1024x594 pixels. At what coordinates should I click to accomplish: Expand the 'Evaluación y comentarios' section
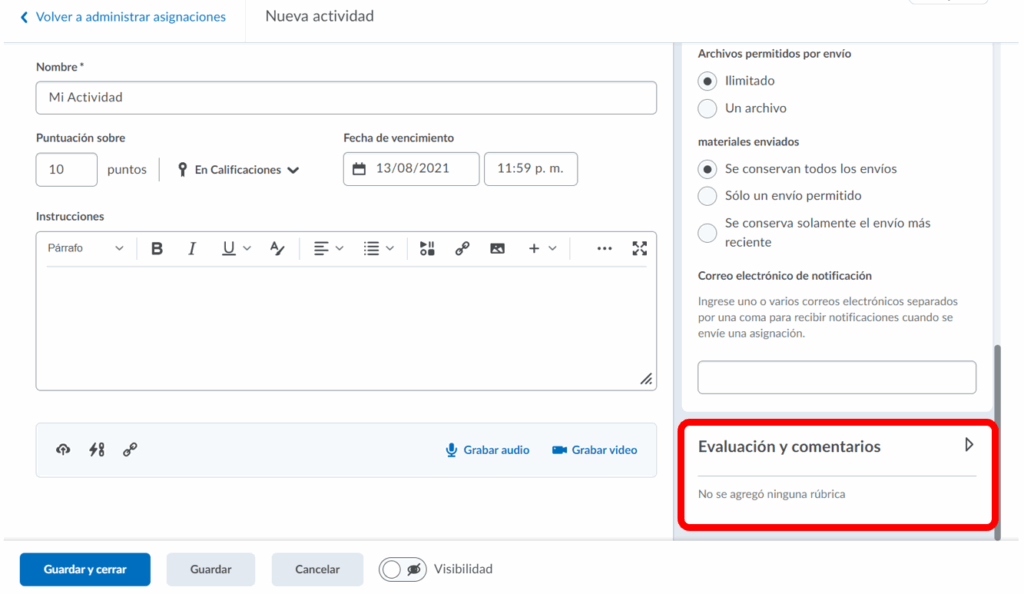point(968,445)
